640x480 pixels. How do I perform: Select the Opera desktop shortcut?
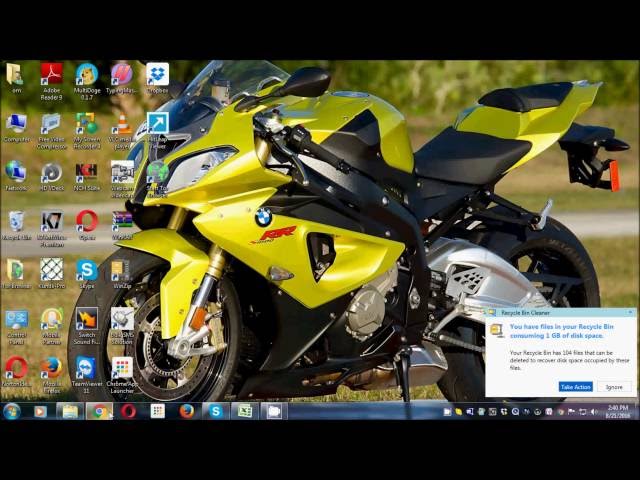[x=87, y=225]
